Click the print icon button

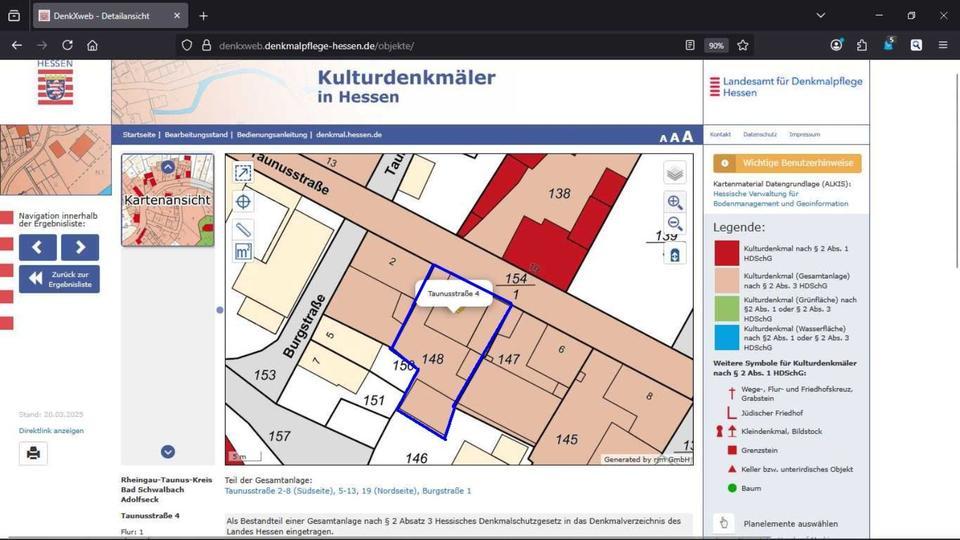point(33,453)
